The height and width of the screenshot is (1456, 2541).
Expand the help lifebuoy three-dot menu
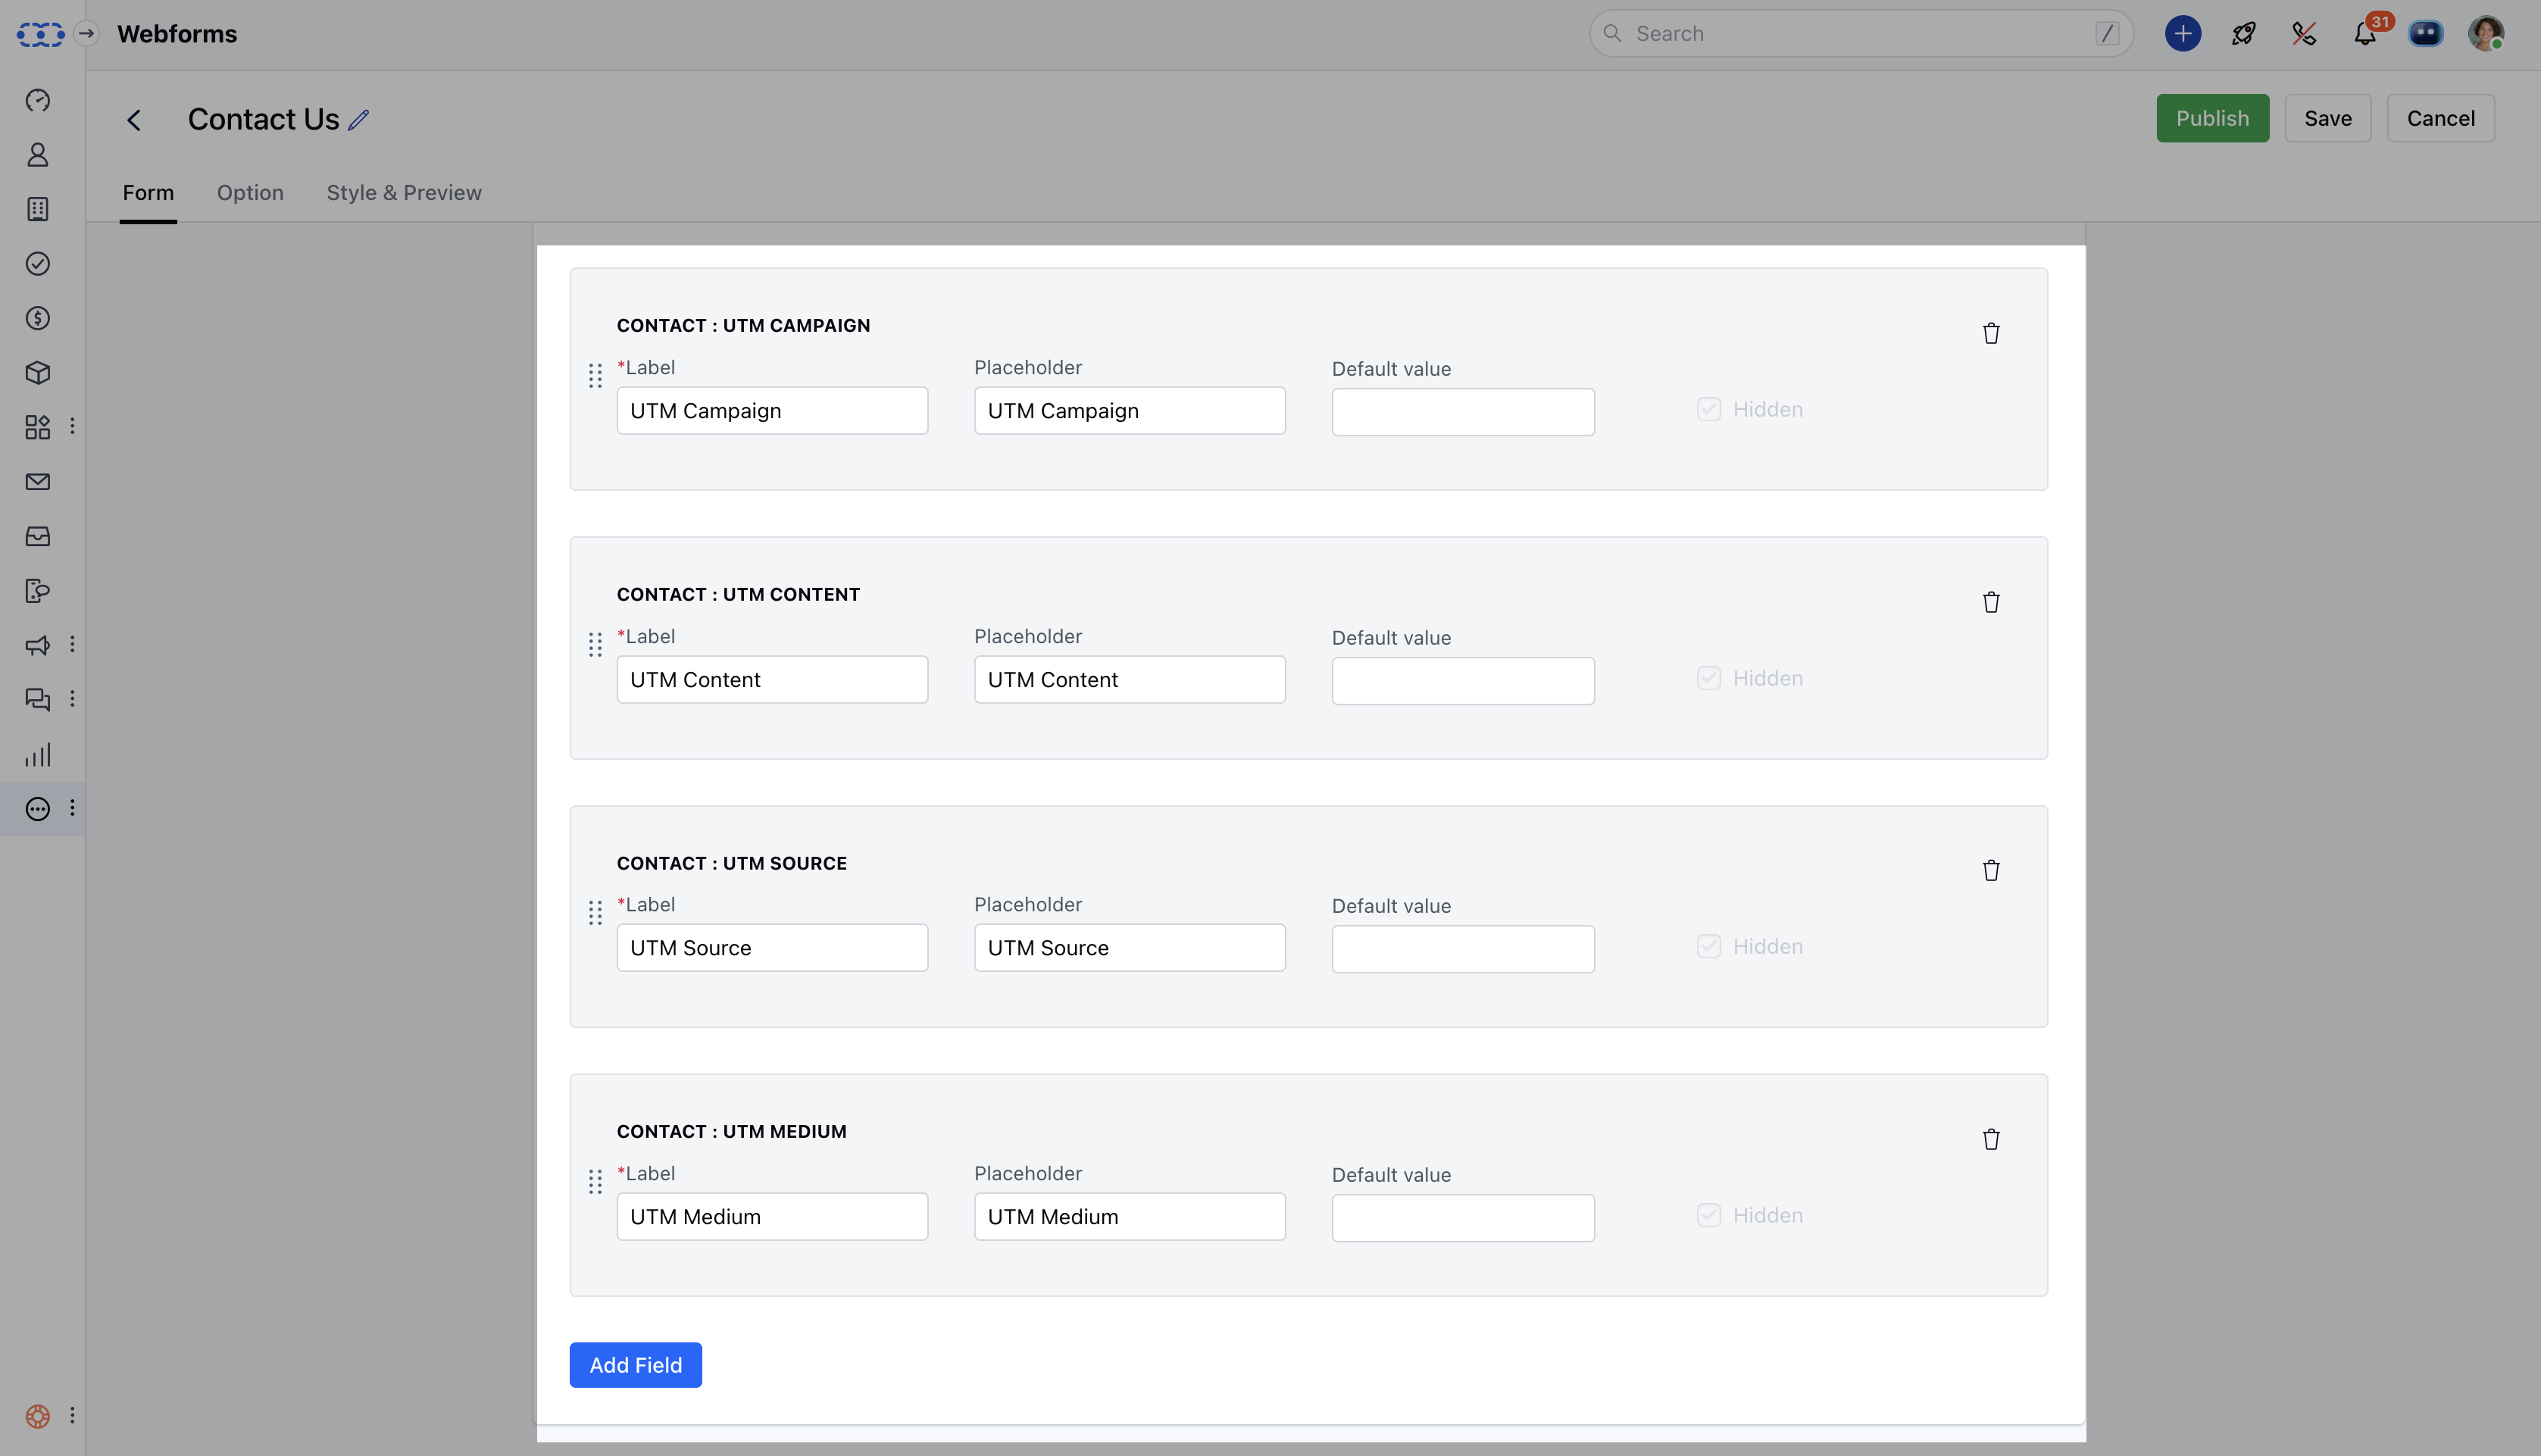pos(72,1415)
